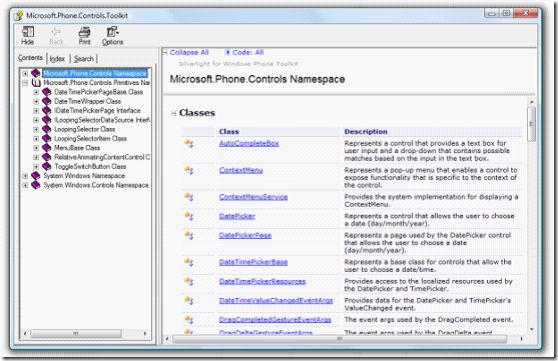This screenshot has height=361, width=558.
Task: Click the help icon in the title bar
Action: (19, 16)
